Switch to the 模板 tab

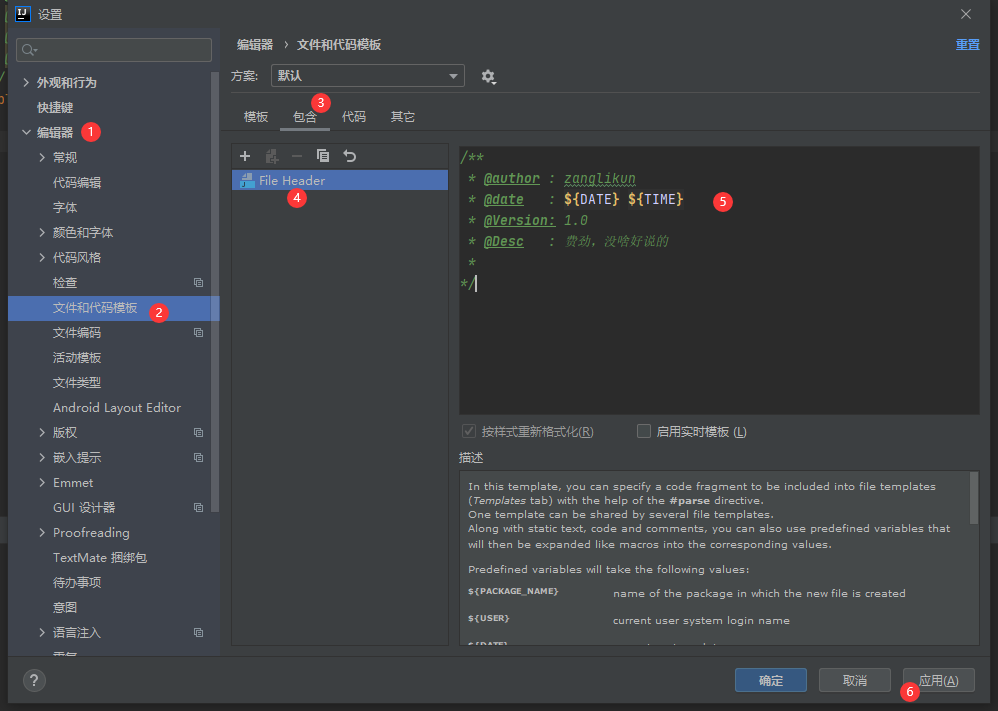(x=256, y=117)
